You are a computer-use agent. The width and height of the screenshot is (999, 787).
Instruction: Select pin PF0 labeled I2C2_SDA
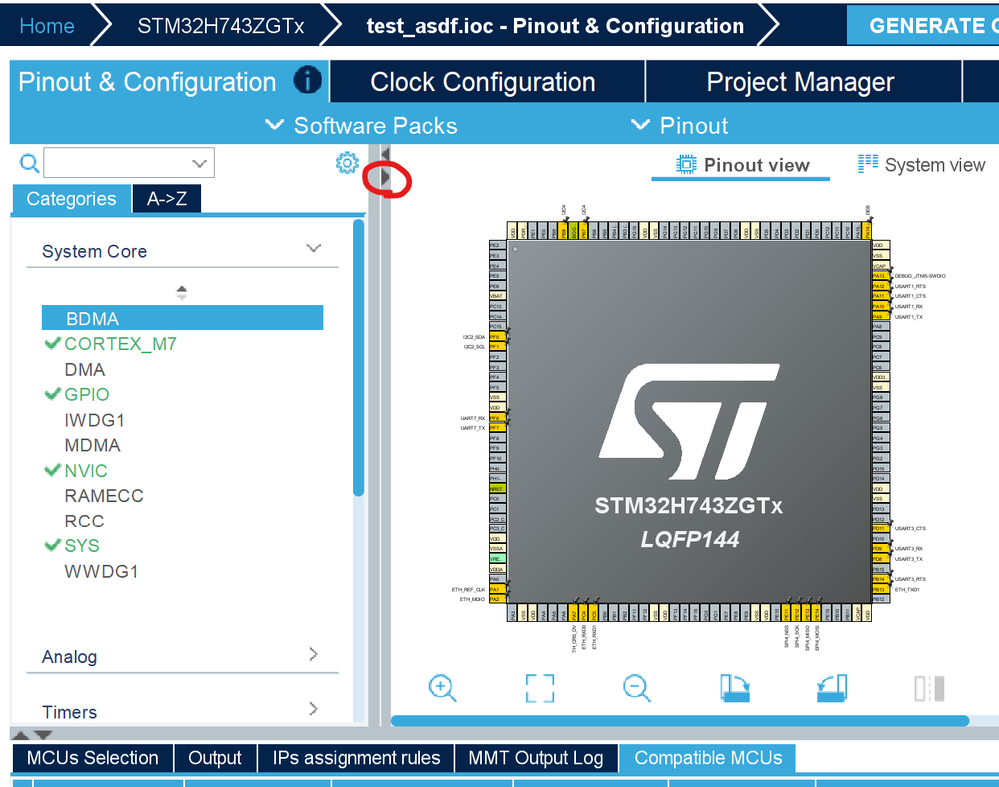click(x=497, y=336)
